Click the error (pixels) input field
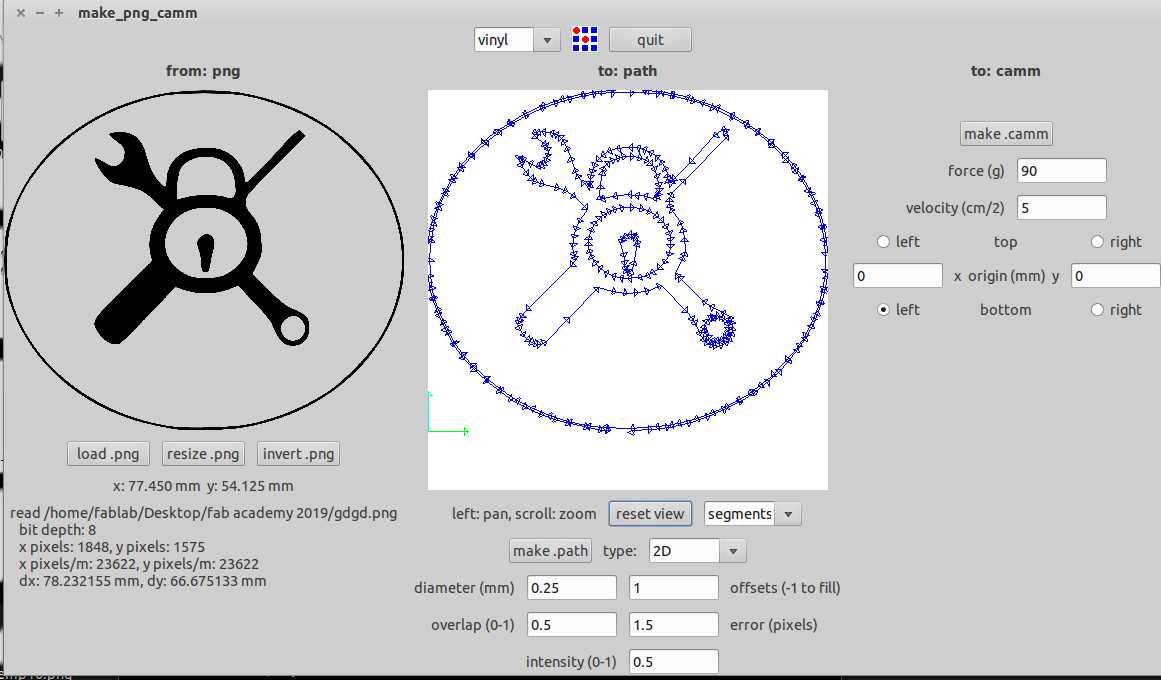The image size is (1161, 680). coord(674,624)
